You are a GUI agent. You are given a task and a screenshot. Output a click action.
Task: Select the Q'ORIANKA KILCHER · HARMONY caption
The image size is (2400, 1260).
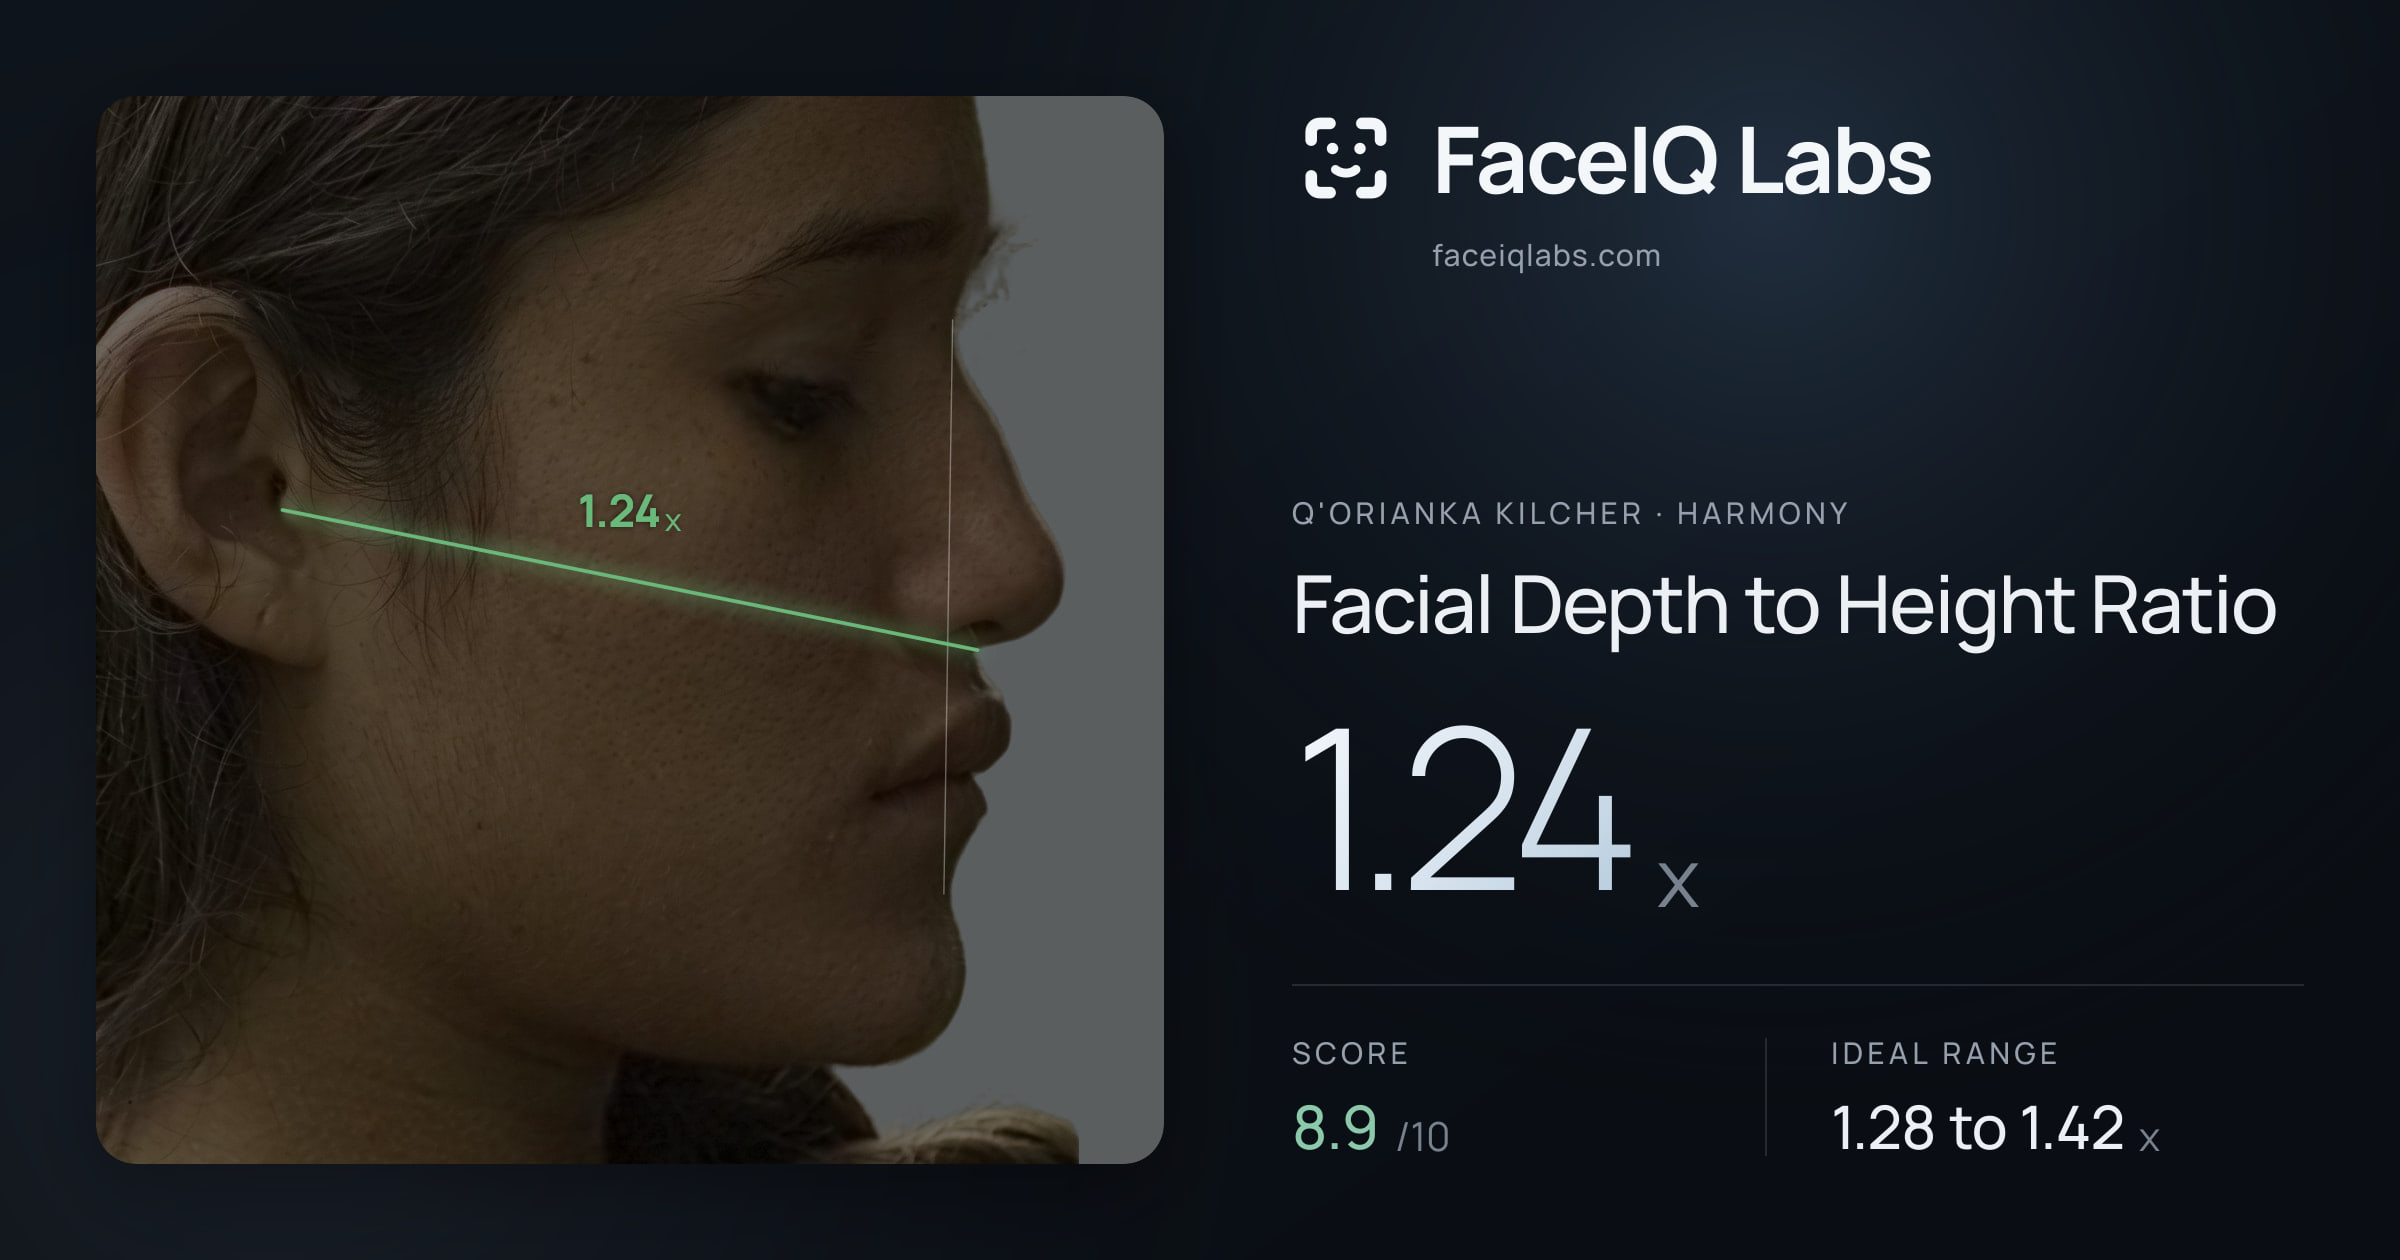[x=1570, y=513]
